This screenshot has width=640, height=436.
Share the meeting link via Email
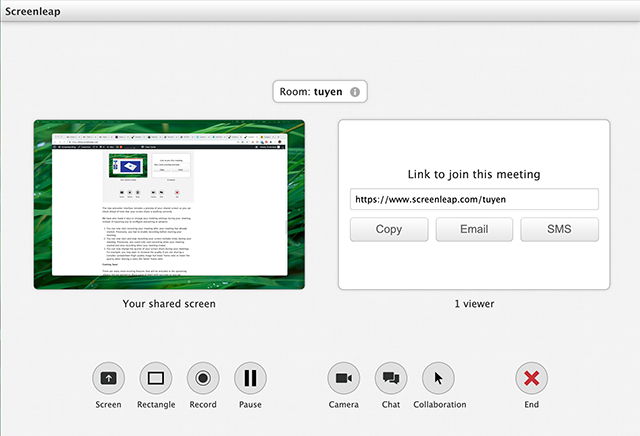474,229
